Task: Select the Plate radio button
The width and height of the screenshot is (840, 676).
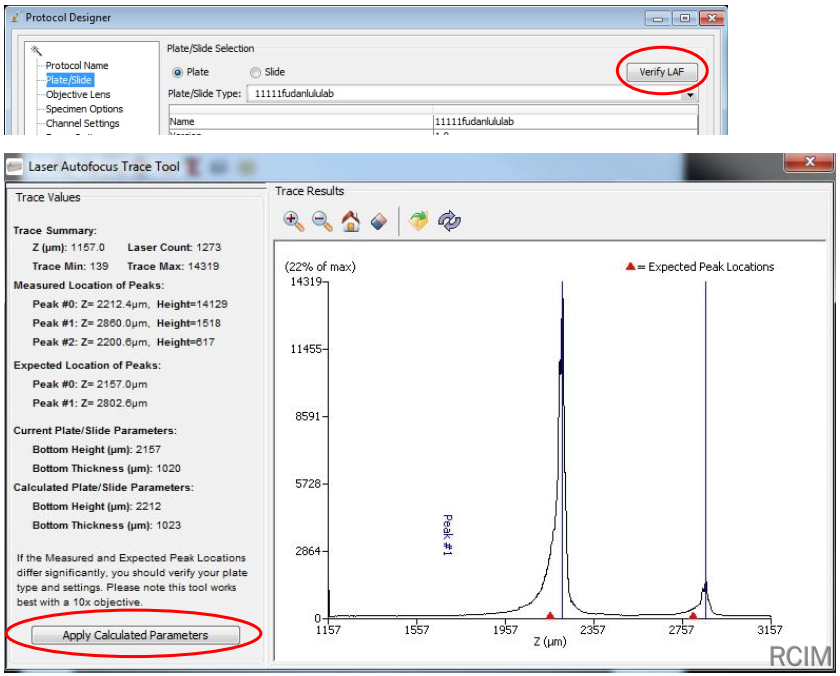Action: tap(178, 72)
